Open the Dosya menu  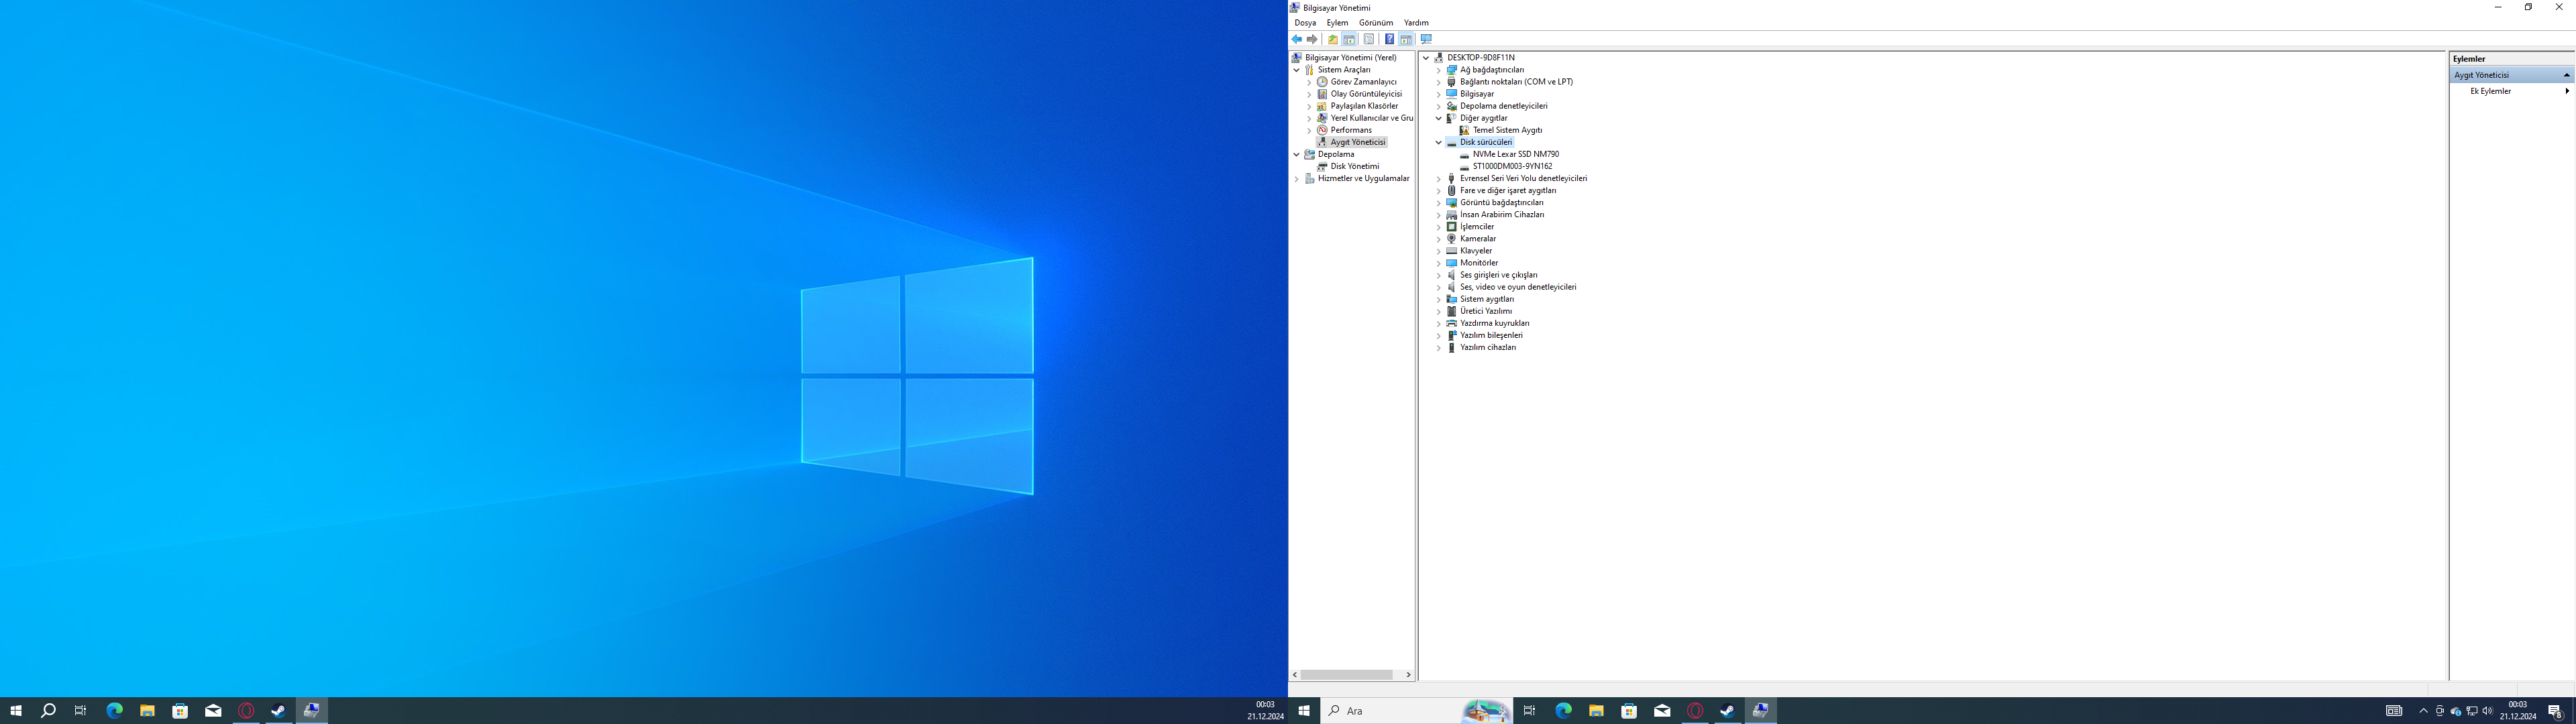click(1305, 23)
